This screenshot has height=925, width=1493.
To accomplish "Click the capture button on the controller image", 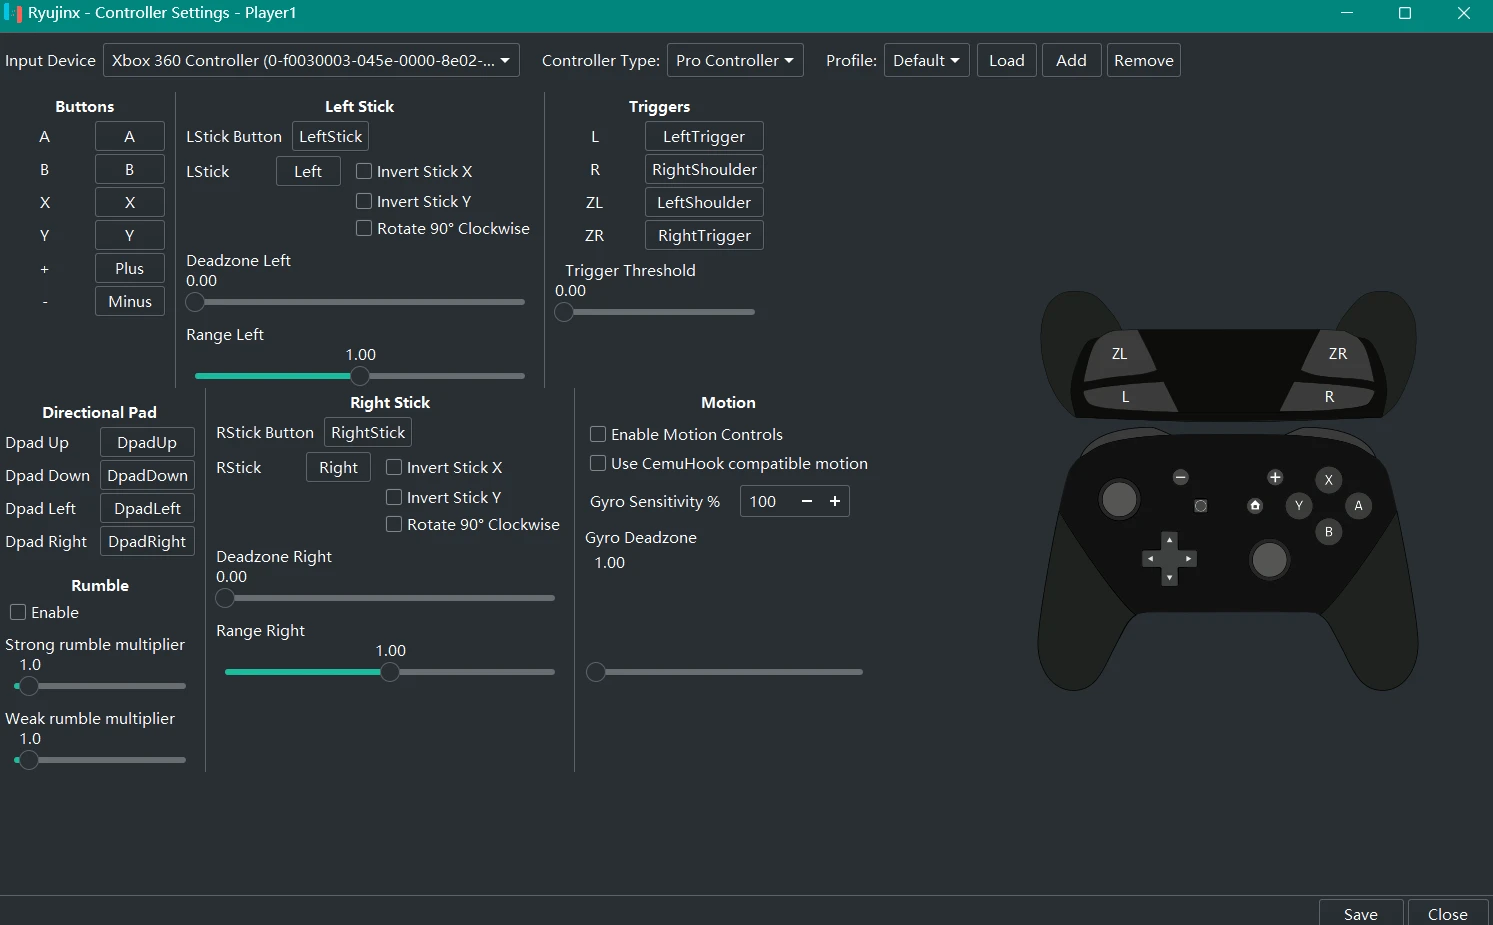I will pyautogui.click(x=1201, y=506).
